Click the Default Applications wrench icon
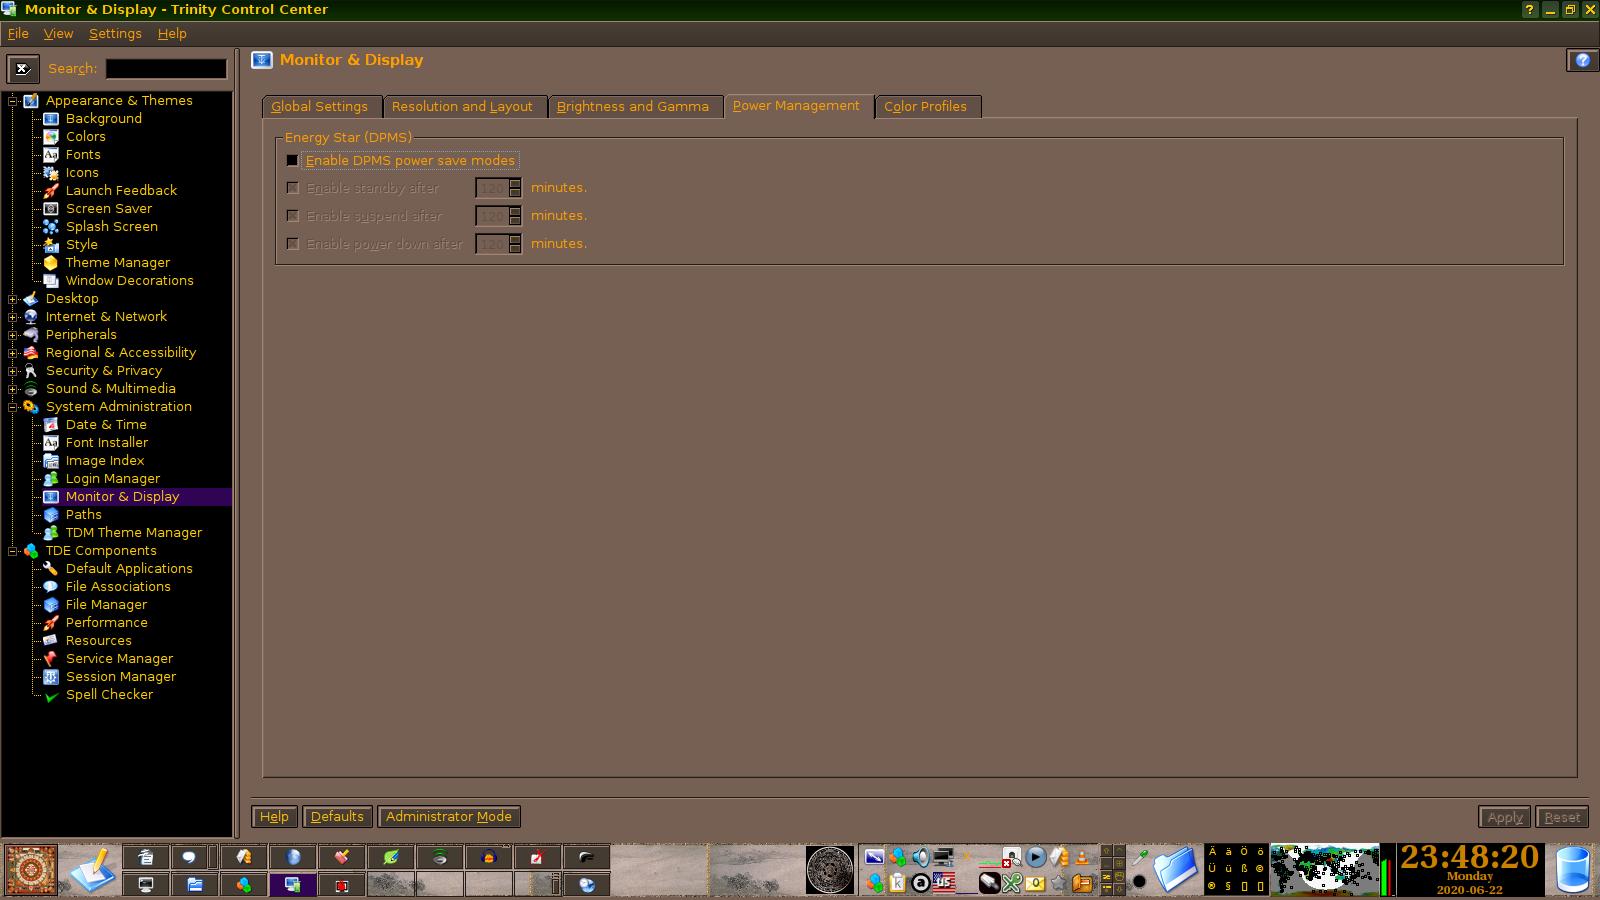The width and height of the screenshot is (1600, 900). pos(51,568)
